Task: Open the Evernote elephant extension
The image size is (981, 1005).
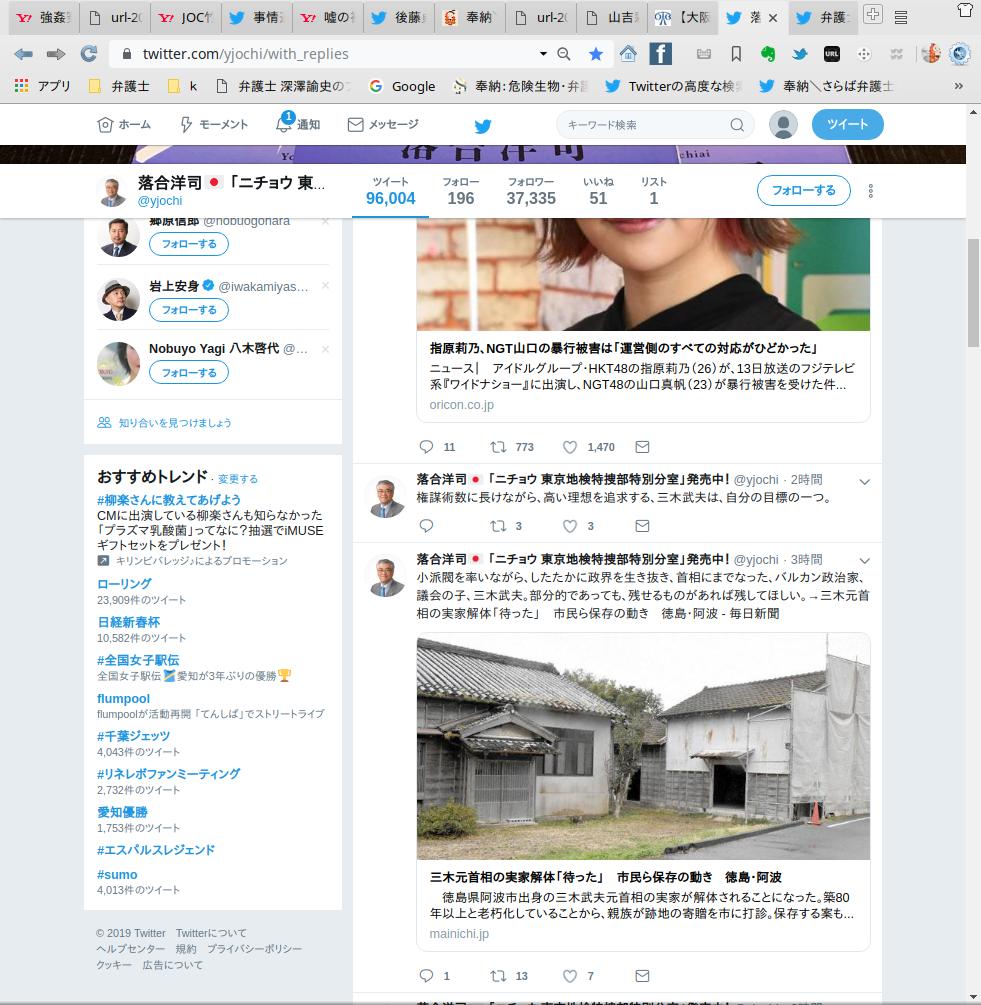Action: pyautogui.click(x=768, y=54)
